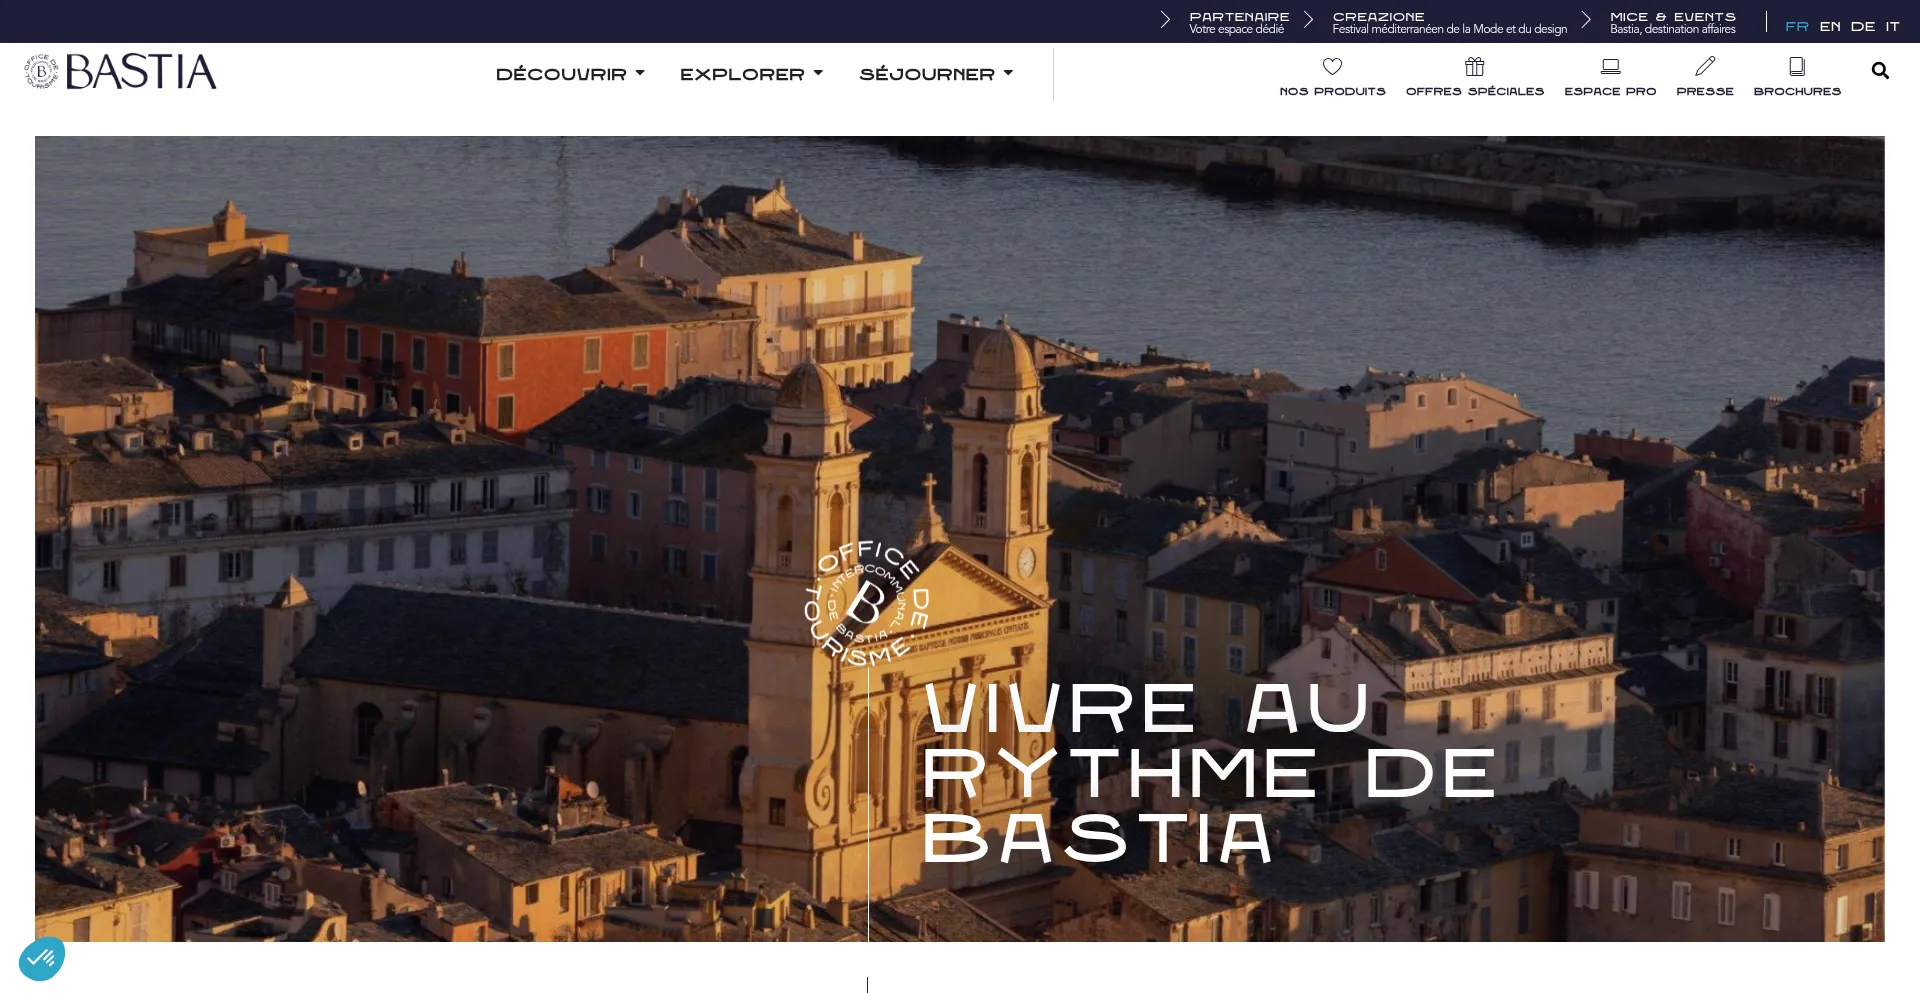
Task: Click the Brochures booklet icon
Action: (1797, 67)
